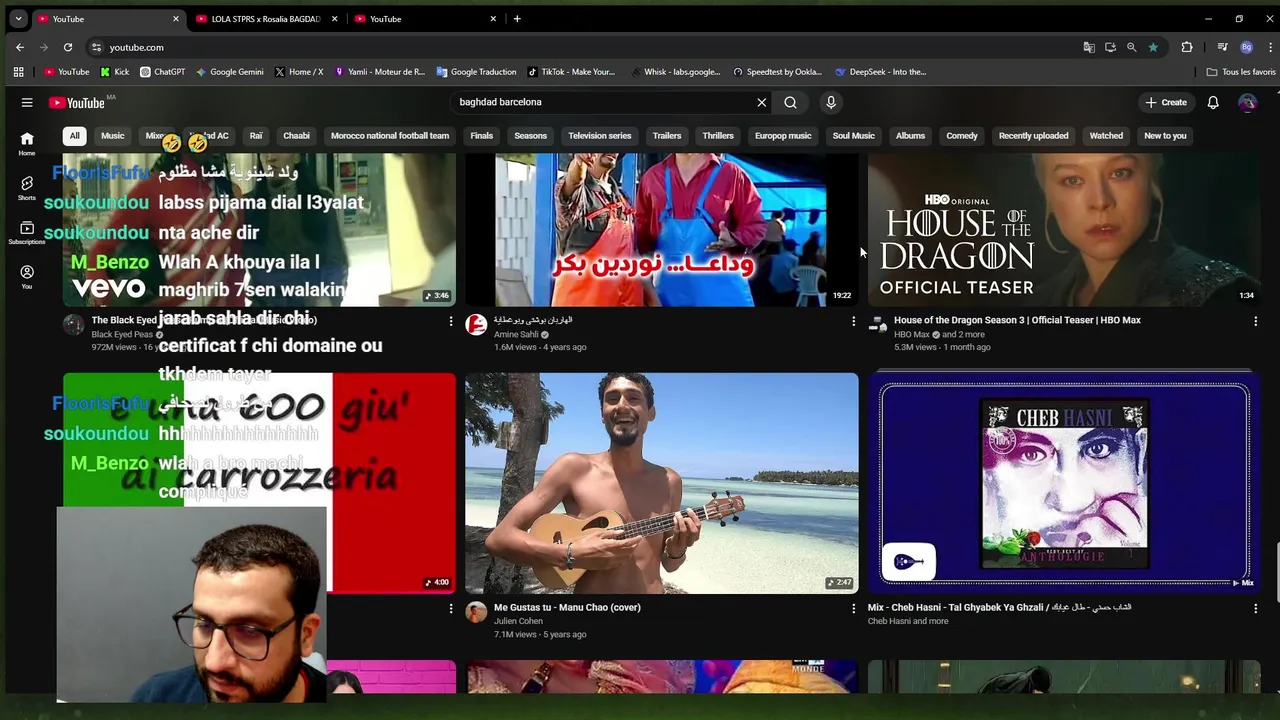Select the New to you chip

1165,136
